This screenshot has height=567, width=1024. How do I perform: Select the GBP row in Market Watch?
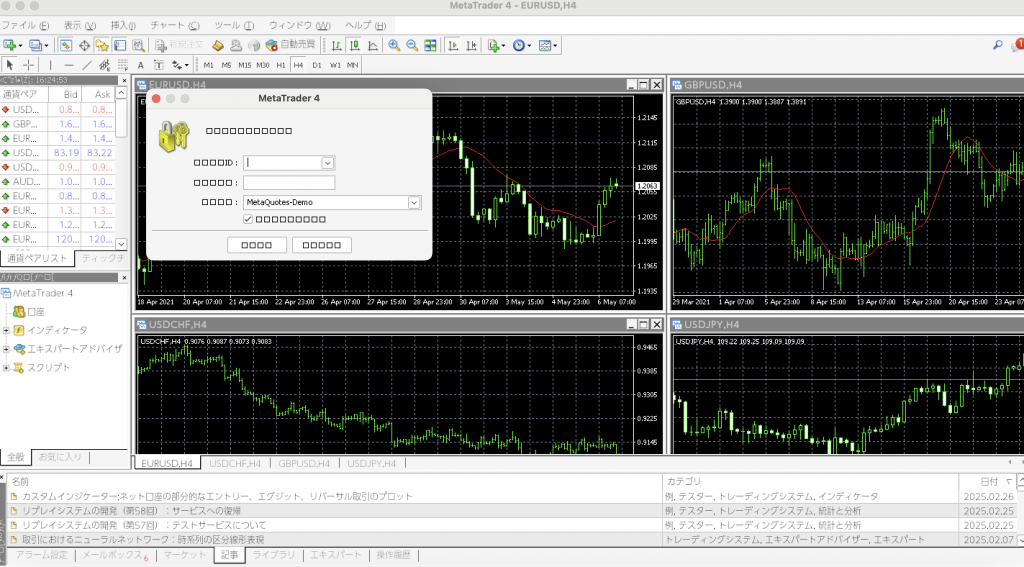pos(57,124)
